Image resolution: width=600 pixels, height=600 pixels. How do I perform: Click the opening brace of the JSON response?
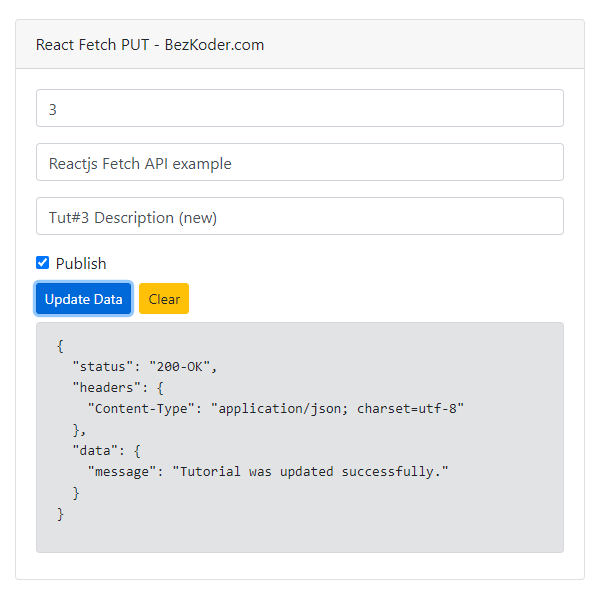click(60, 345)
